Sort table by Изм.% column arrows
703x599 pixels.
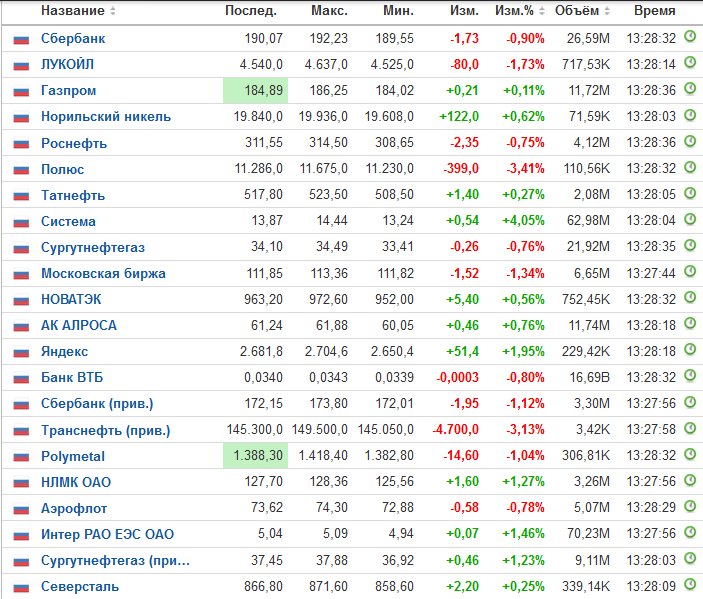coord(542,11)
